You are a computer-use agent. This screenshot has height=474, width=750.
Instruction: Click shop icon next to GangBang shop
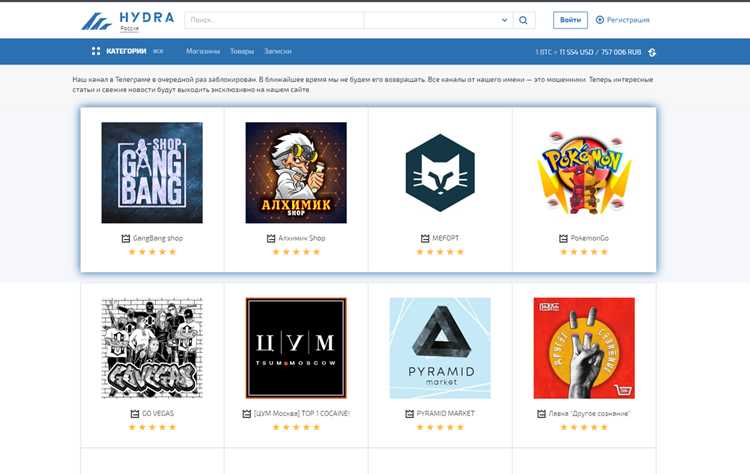coord(126,238)
